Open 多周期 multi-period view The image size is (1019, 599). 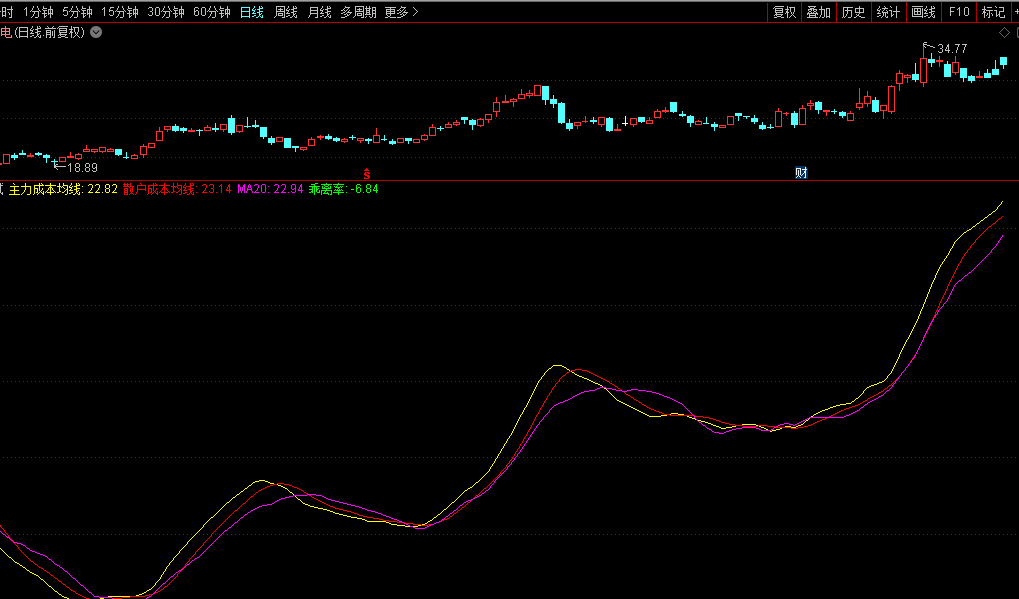(358, 12)
